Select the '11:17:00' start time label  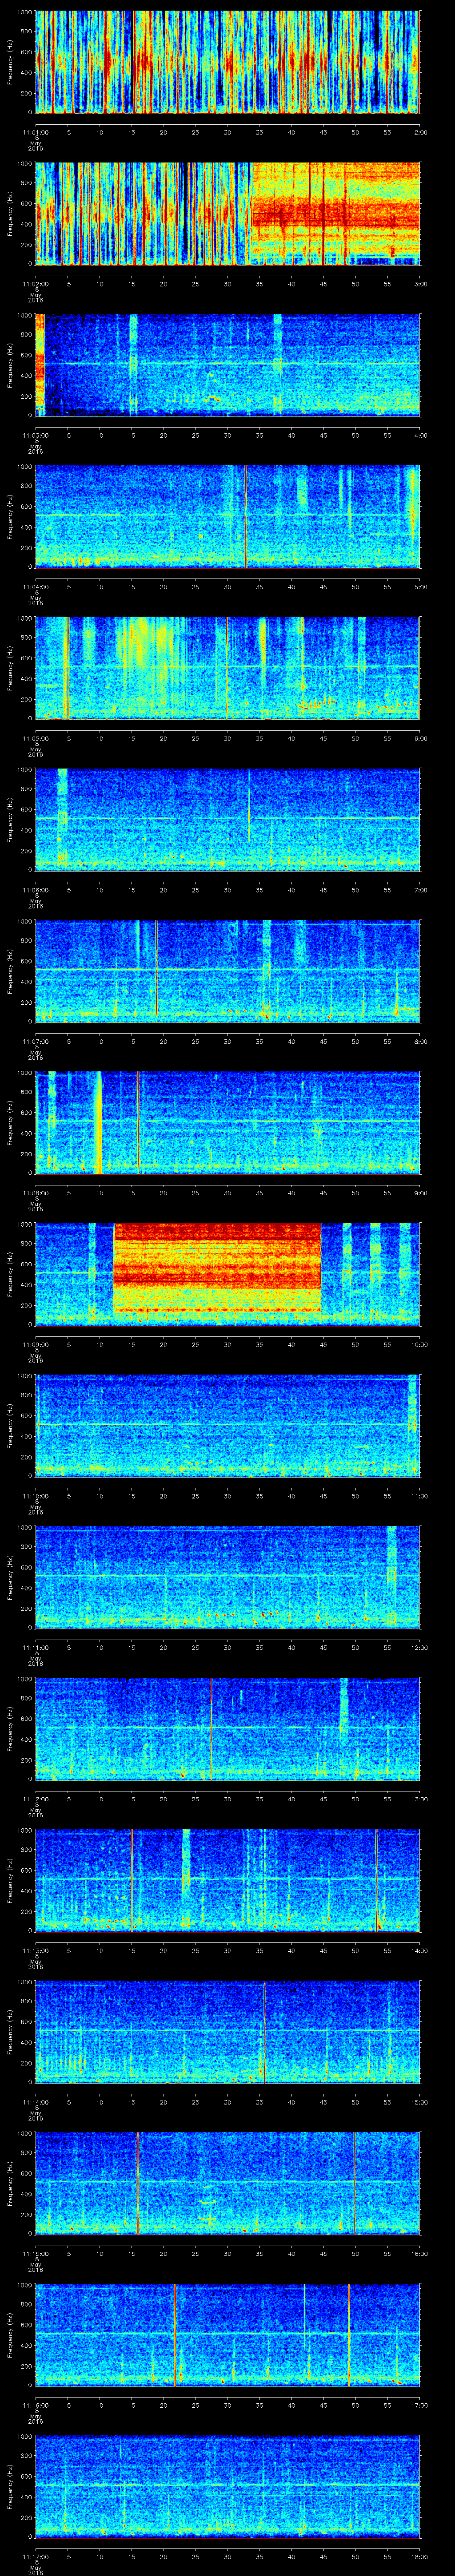35,2556
